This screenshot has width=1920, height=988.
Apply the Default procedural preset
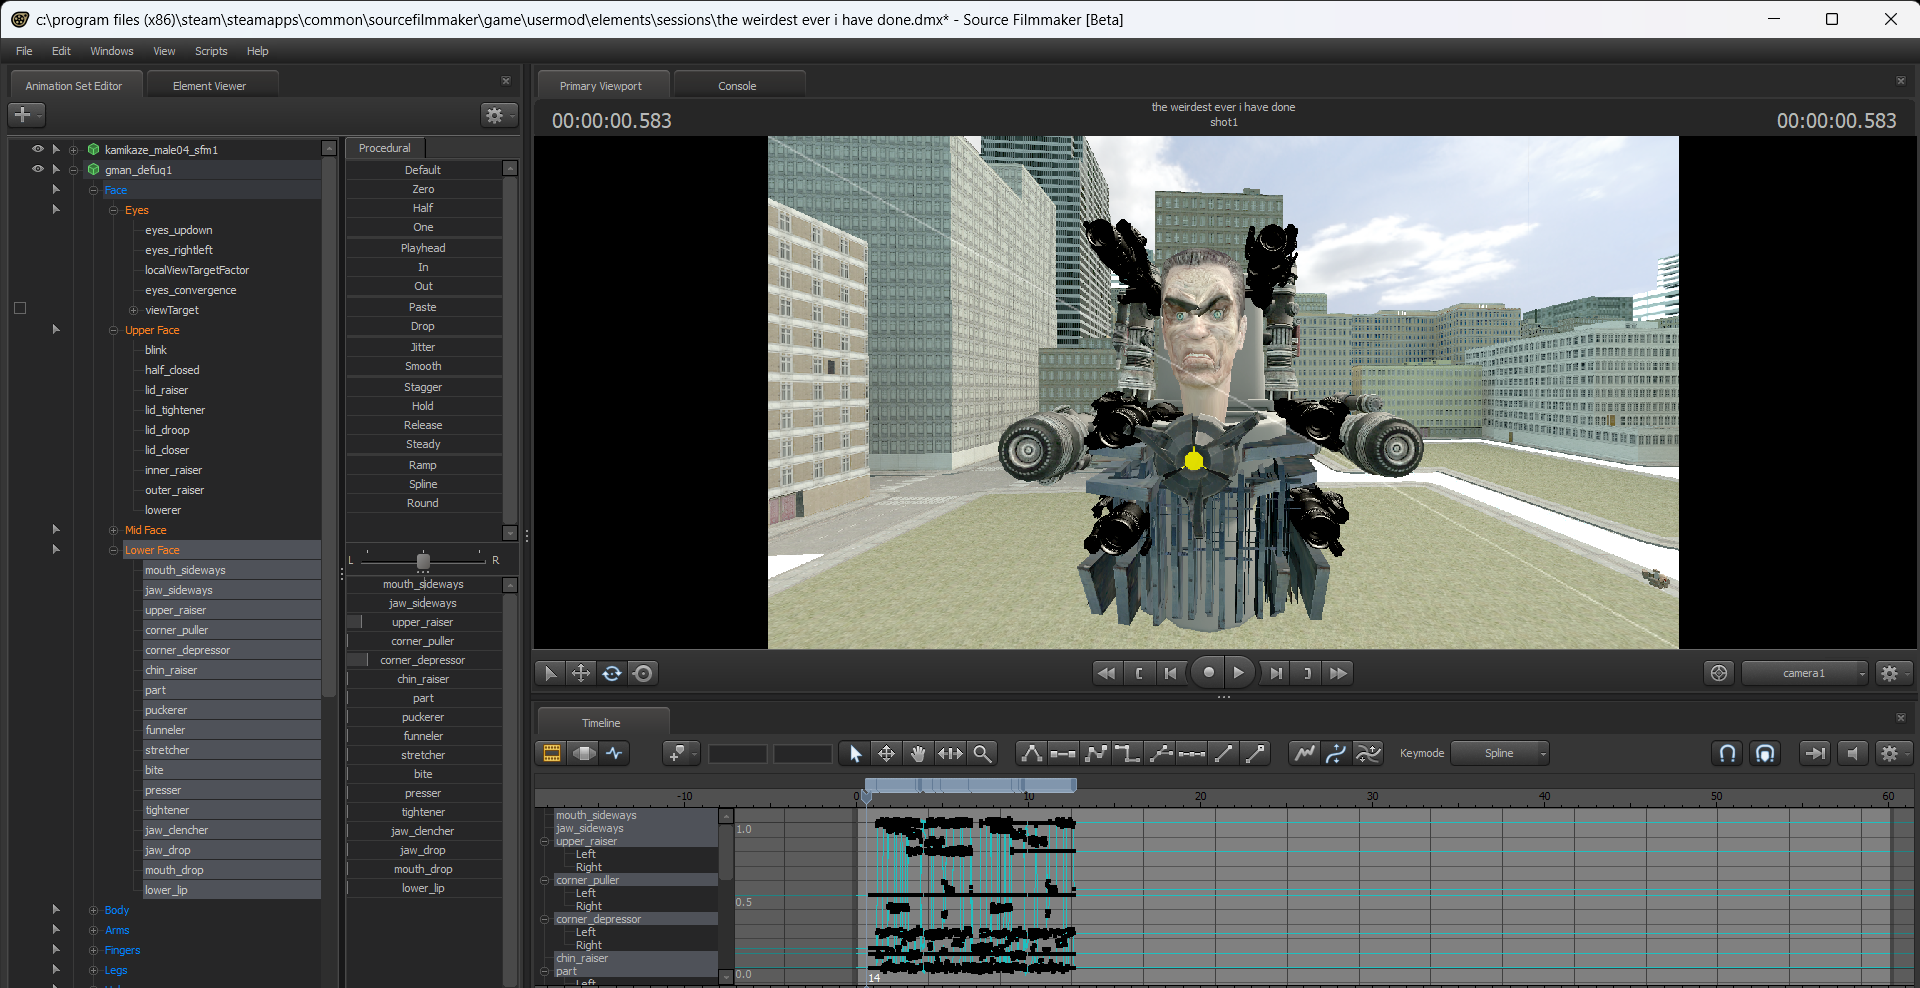click(x=423, y=170)
